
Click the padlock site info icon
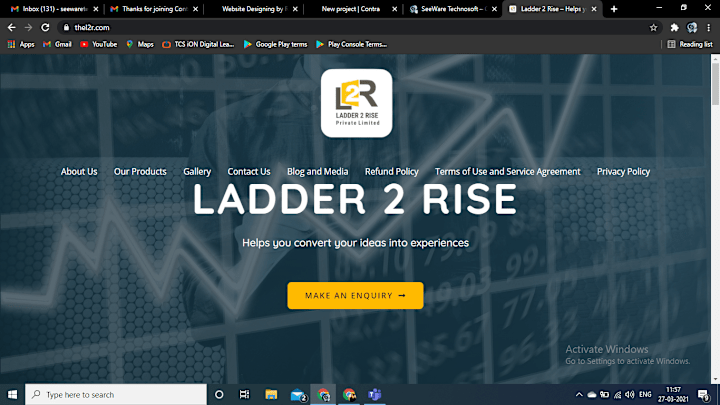click(66, 28)
